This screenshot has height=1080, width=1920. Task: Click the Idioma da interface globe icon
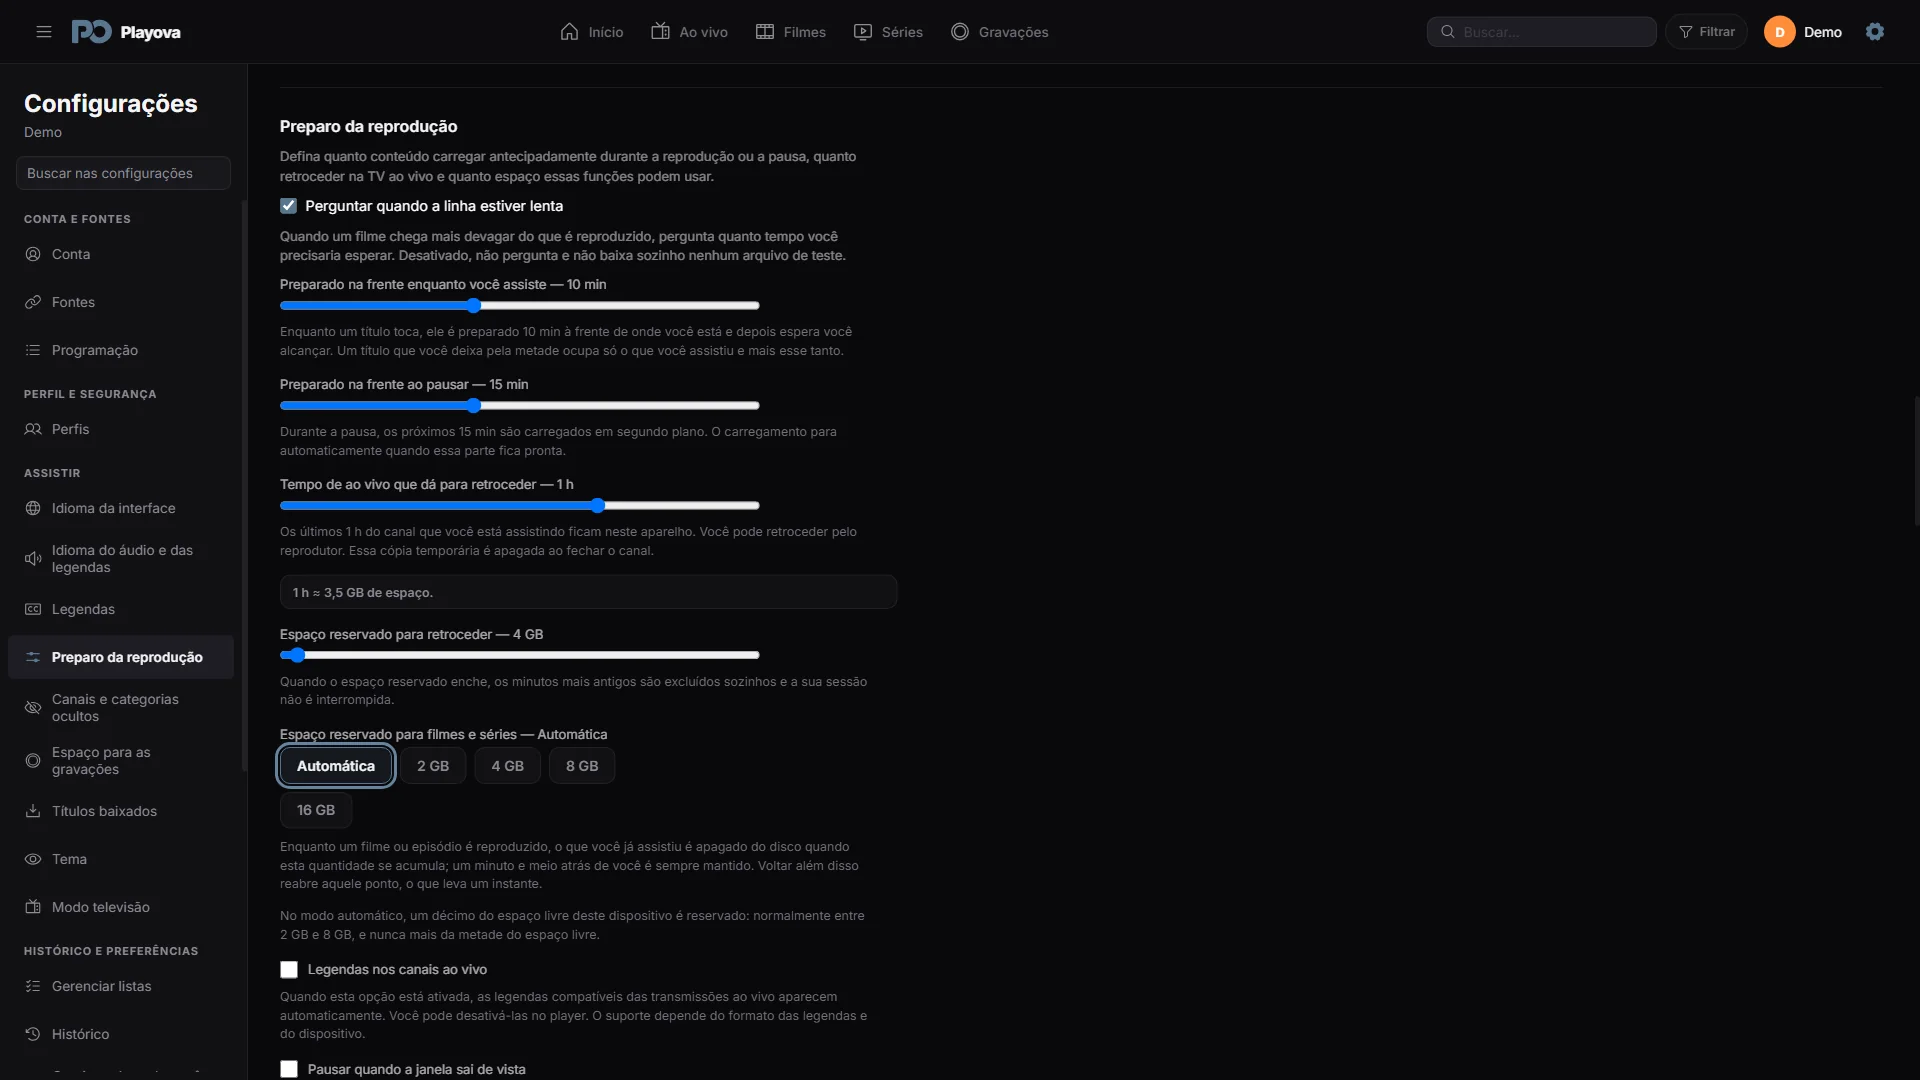33,508
